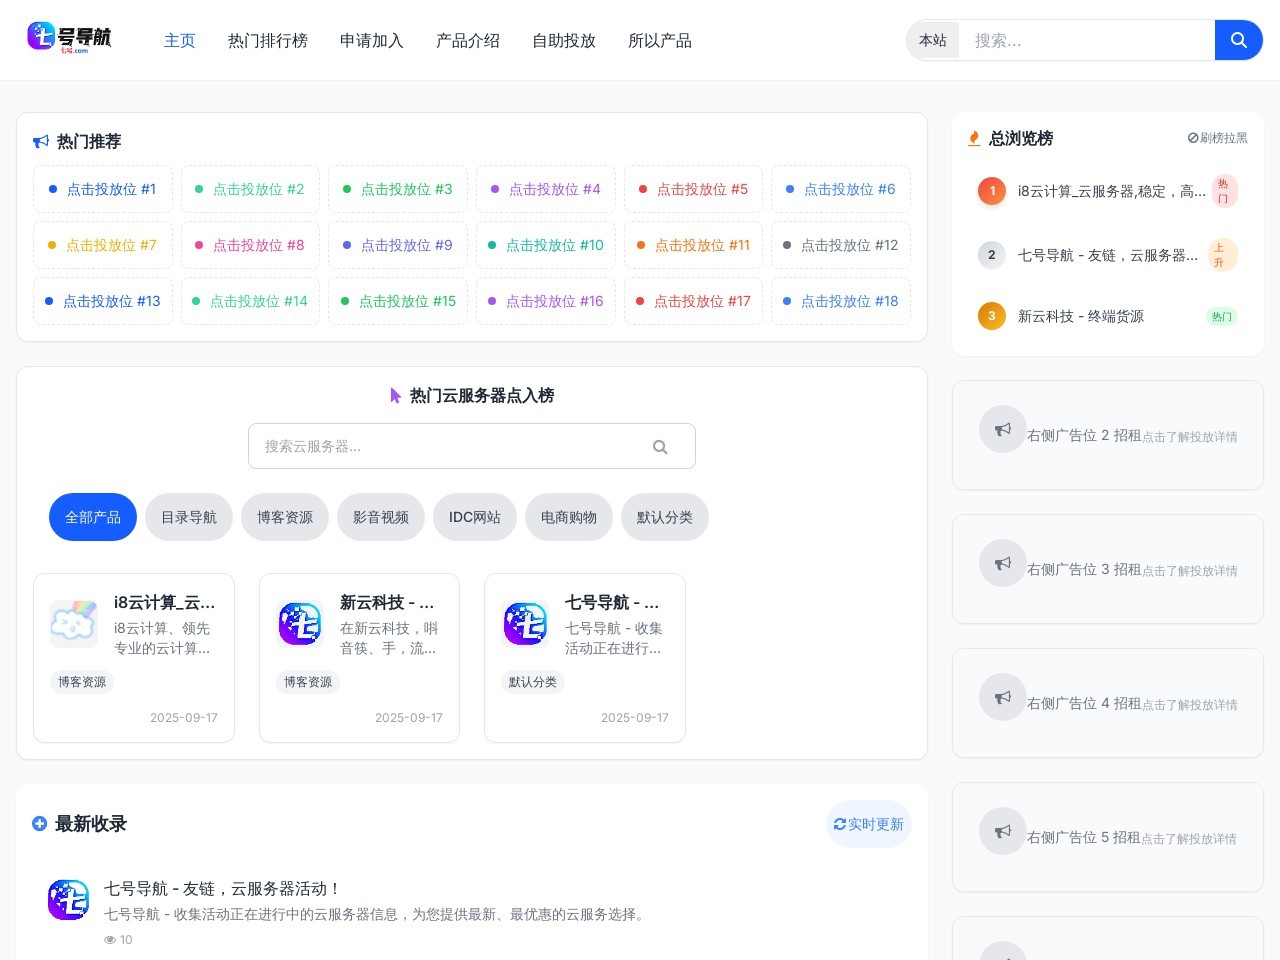
Task: Click the megaphone icon of 右侧广告位 4
Action: [1003, 697]
